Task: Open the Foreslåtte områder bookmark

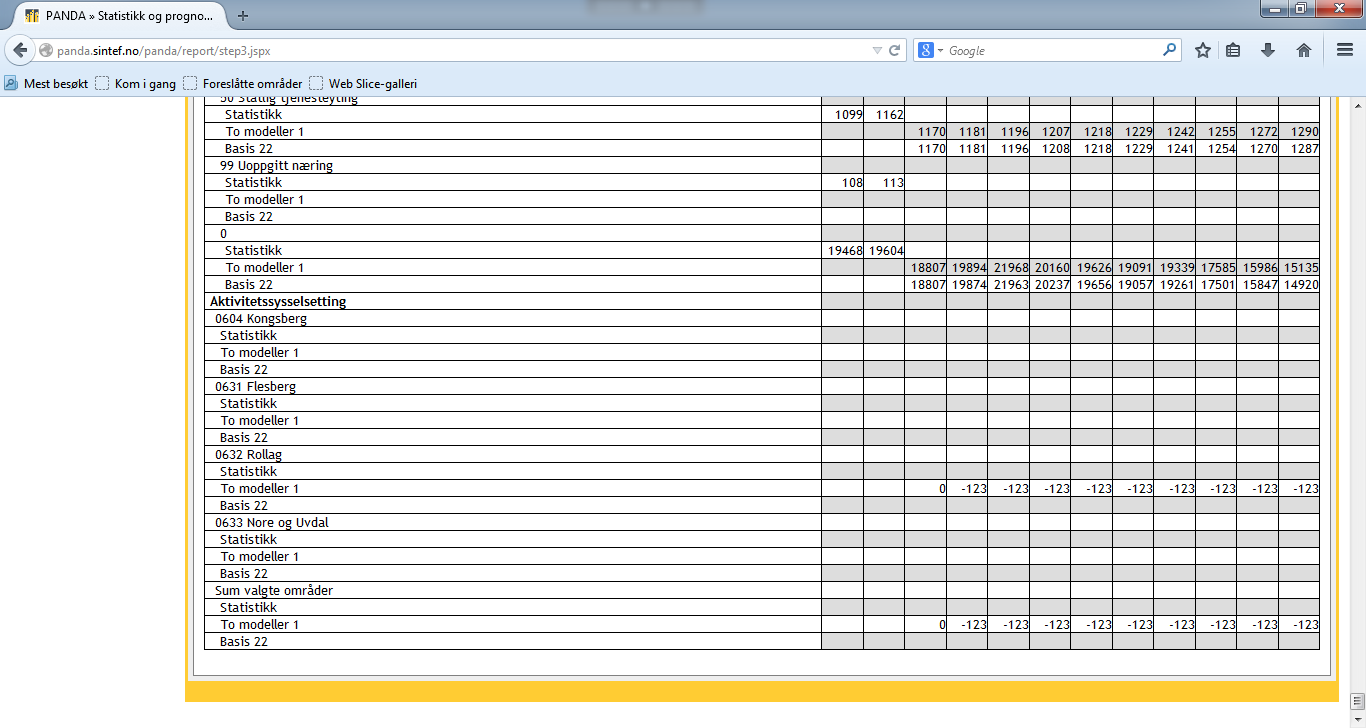Action: pyautogui.click(x=242, y=84)
